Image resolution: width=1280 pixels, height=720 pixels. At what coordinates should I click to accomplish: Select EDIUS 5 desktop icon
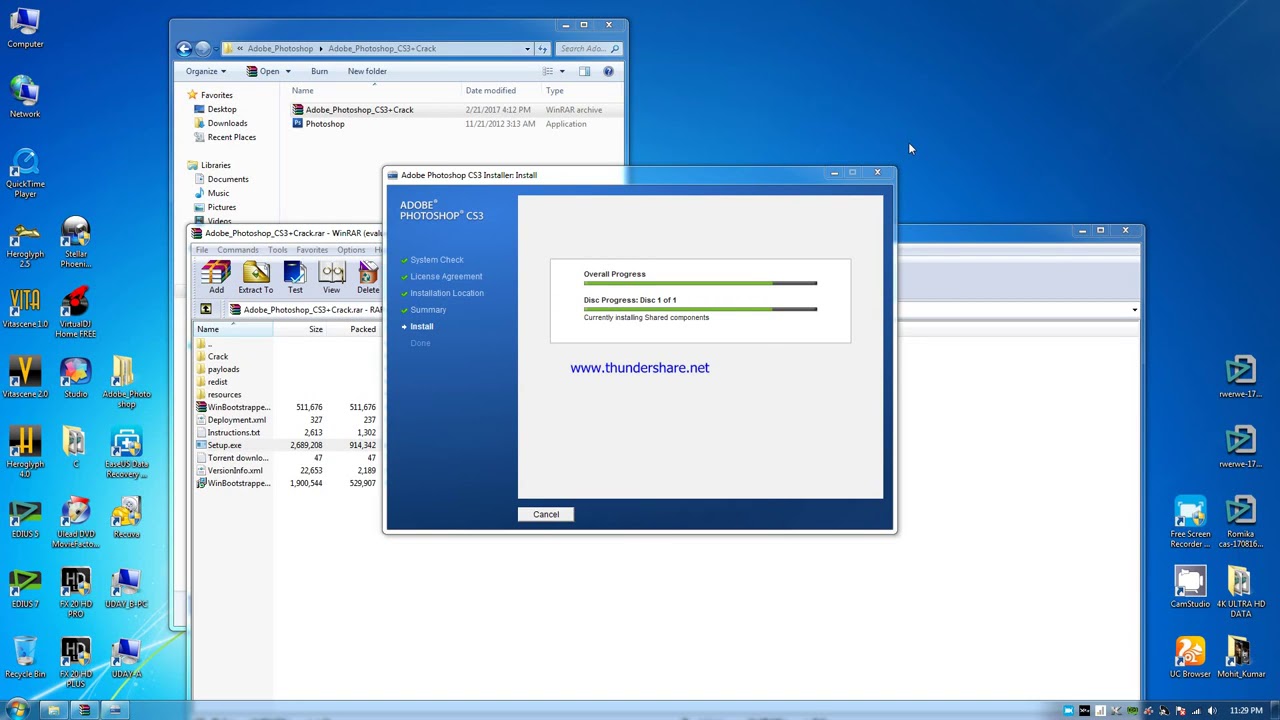point(25,518)
